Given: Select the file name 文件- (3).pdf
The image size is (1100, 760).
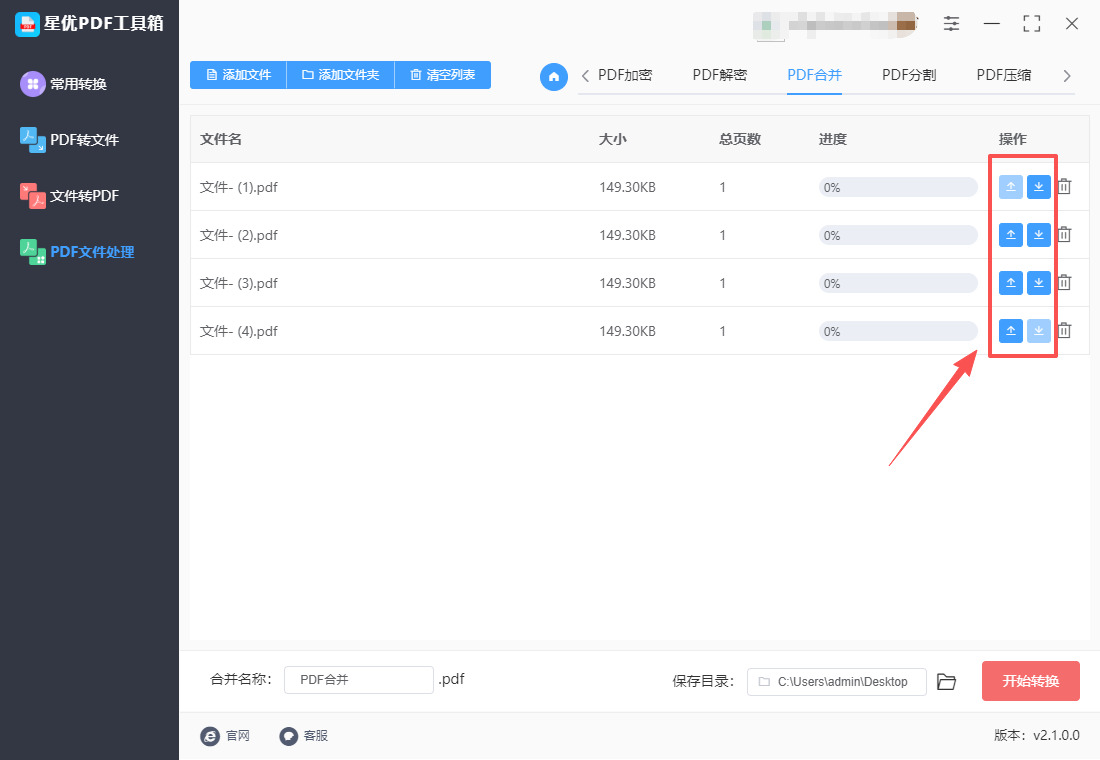Looking at the screenshot, I should pos(239,284).
